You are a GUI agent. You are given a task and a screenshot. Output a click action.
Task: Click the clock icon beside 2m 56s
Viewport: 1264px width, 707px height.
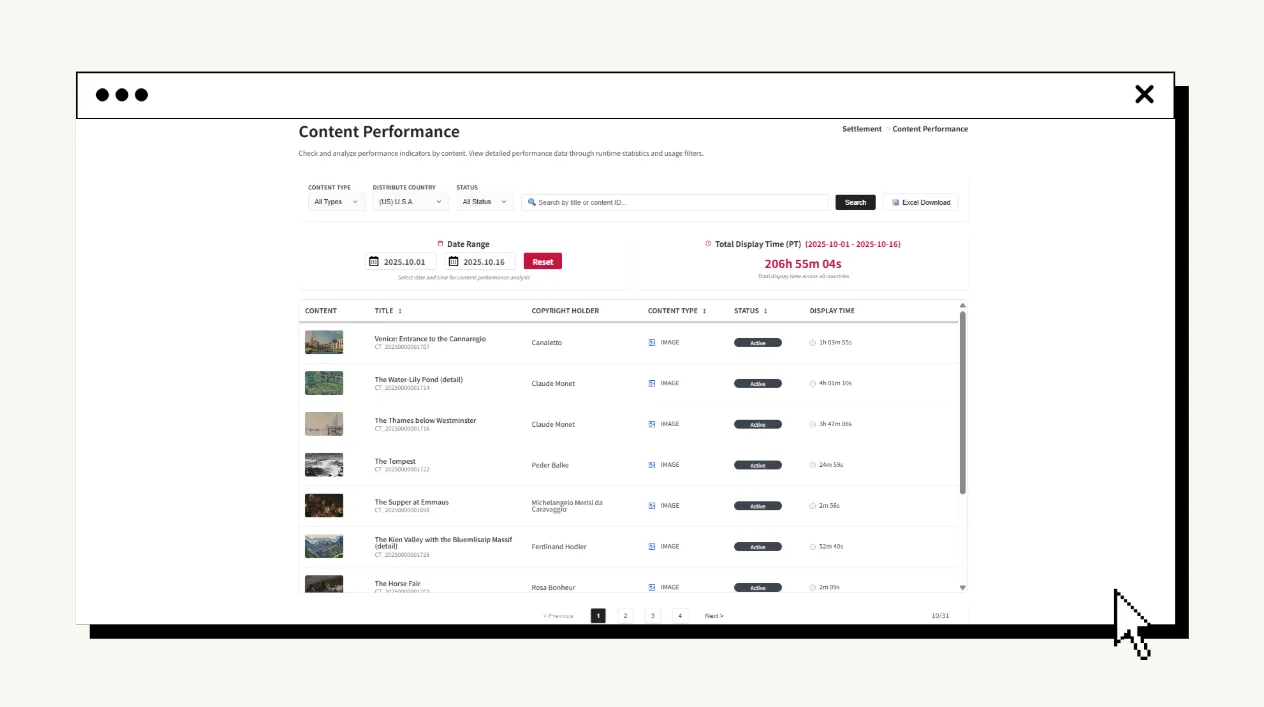point(813,506)
